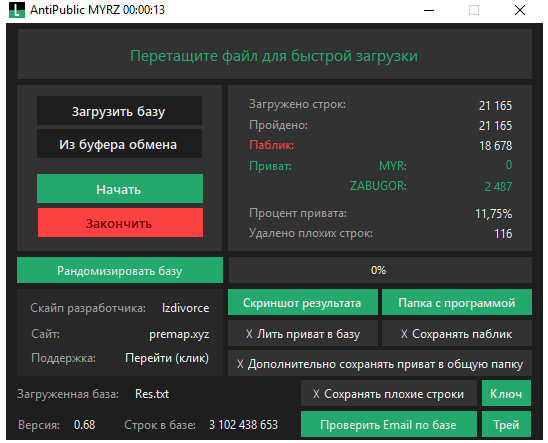Open support via Перейти (клик) link

click(167, 358)
